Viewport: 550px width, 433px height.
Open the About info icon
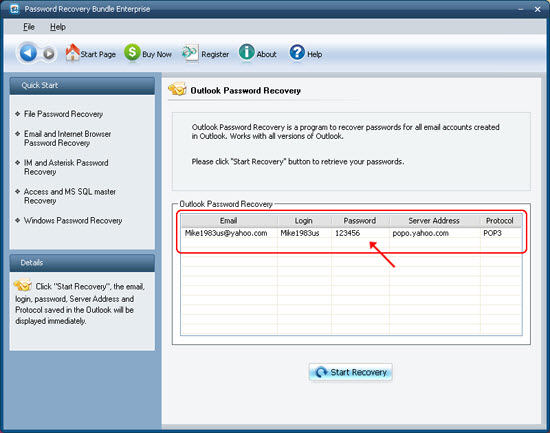pyautogui.click(x=247, y=53)
